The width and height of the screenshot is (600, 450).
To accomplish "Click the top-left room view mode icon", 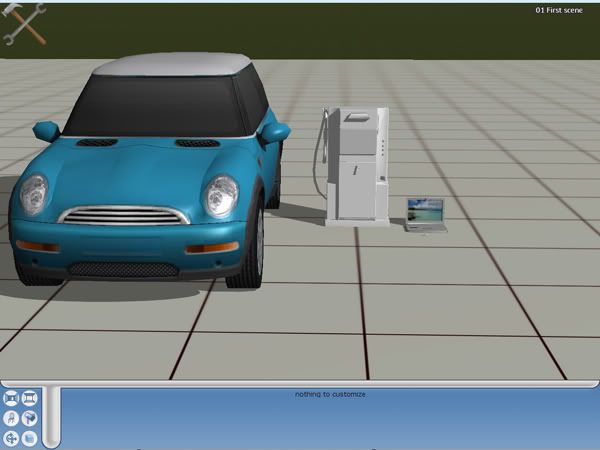I will [x=11, y=398].
